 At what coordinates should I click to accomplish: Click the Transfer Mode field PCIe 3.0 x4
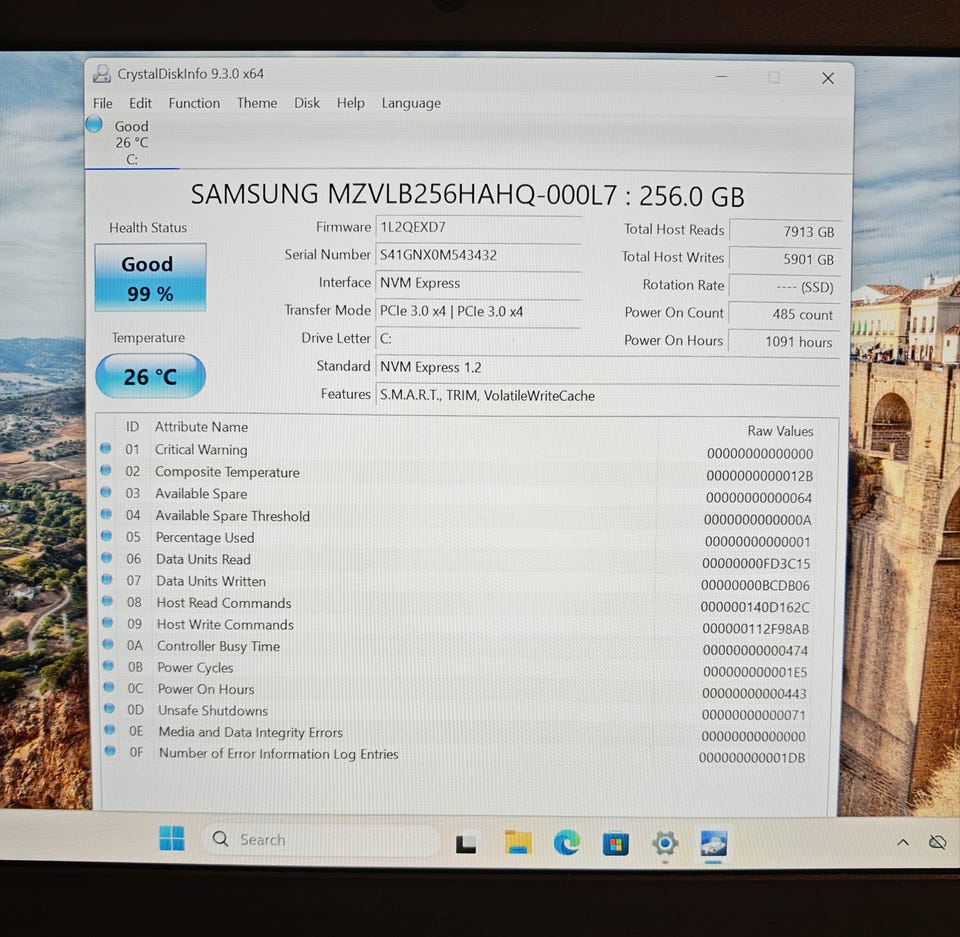coord(478,311)
